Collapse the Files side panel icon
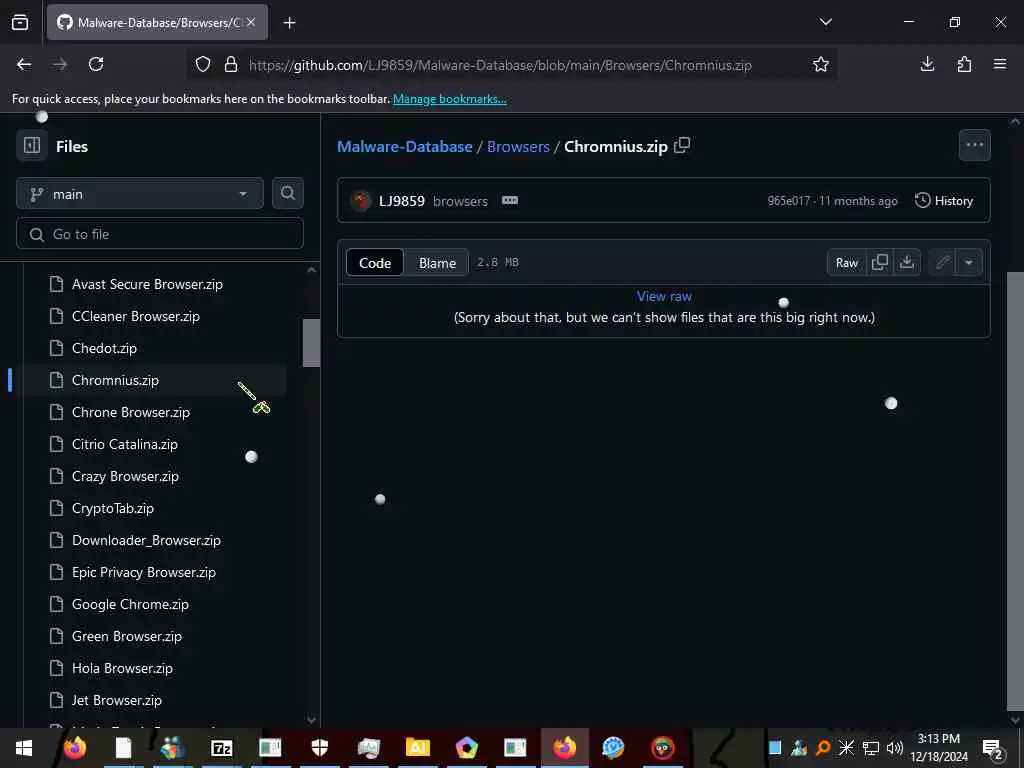 (x=32, y=146)
